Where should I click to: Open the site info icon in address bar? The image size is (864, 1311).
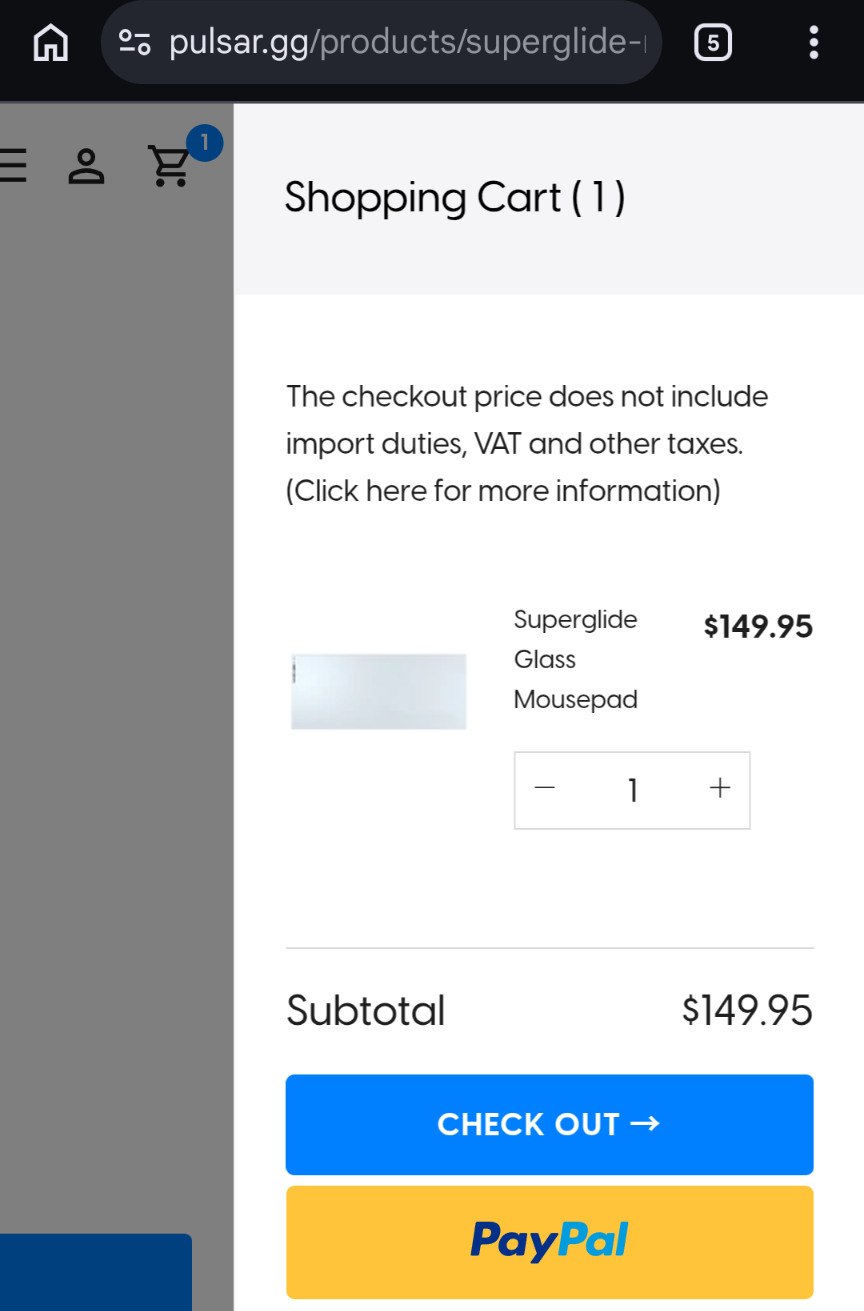click(x=134, y=42)
